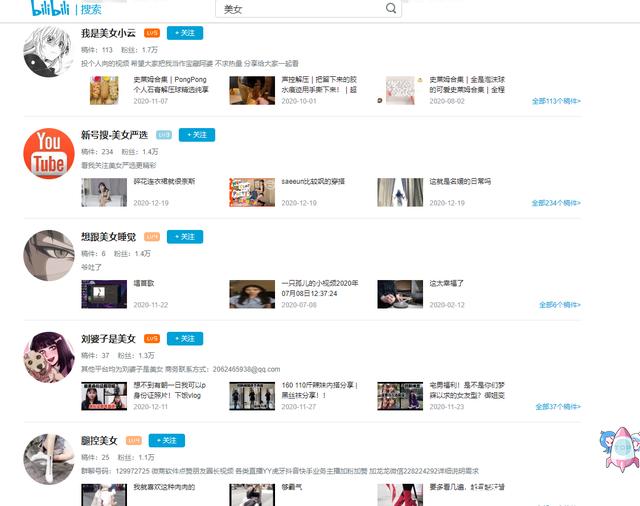Follow the user 刘婆子是美女
The image size is (640, 506).
click(x=185, y=339)
